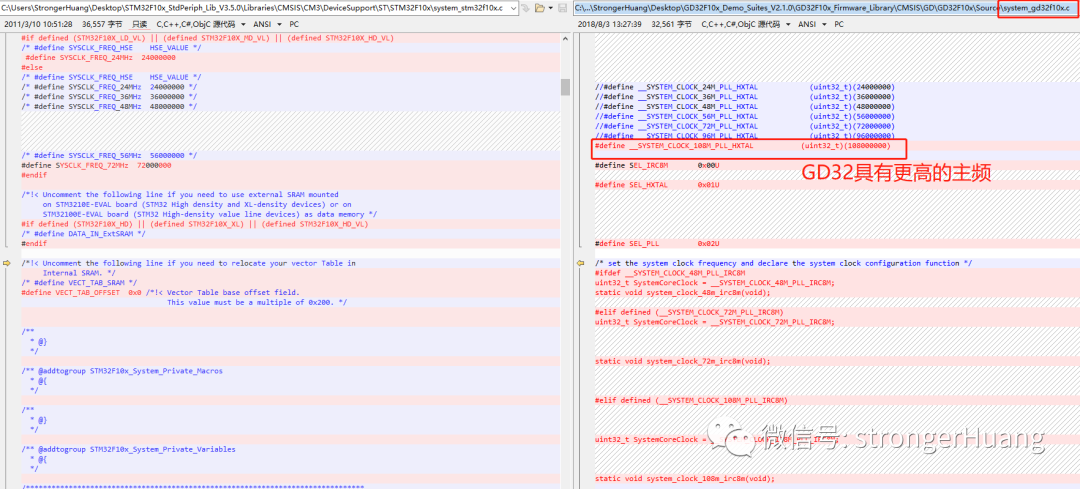
Task: Click the left gutter yellow arrow marker
Action: point(8,263)
